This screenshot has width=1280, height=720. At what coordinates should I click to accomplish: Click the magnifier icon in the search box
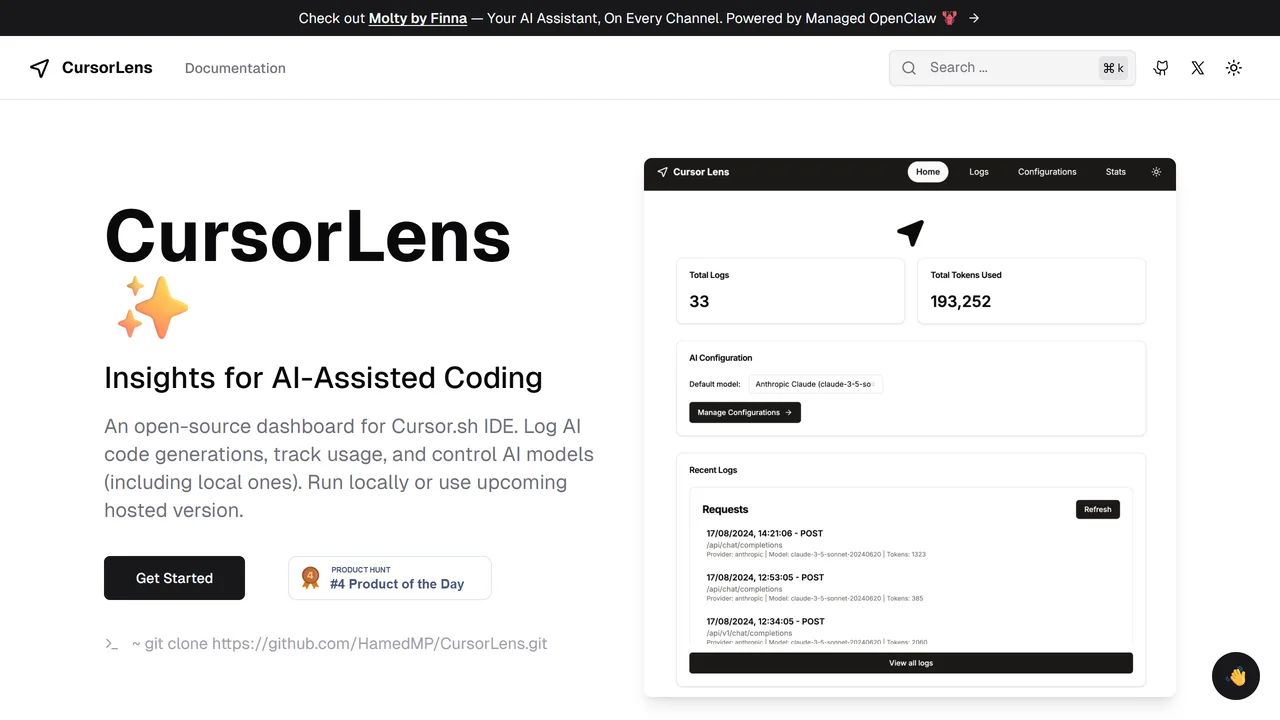[x=909, y=68]
